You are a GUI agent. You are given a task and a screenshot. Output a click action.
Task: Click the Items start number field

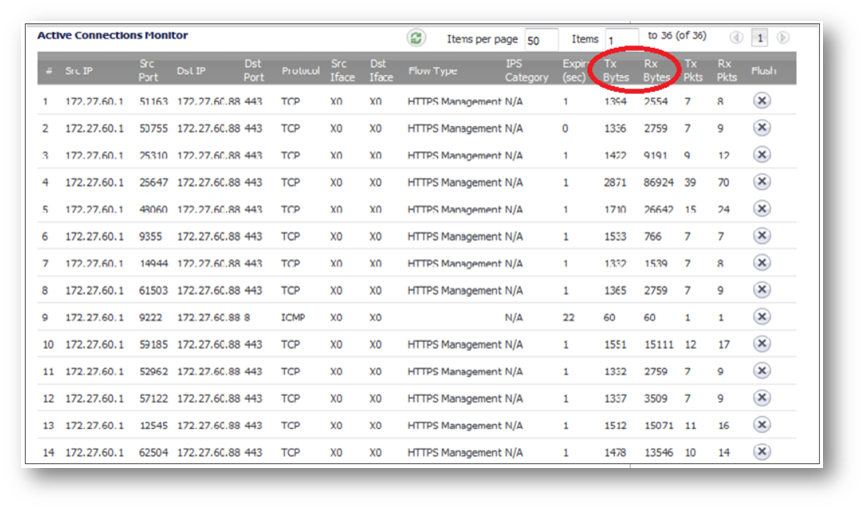point(620,39)
